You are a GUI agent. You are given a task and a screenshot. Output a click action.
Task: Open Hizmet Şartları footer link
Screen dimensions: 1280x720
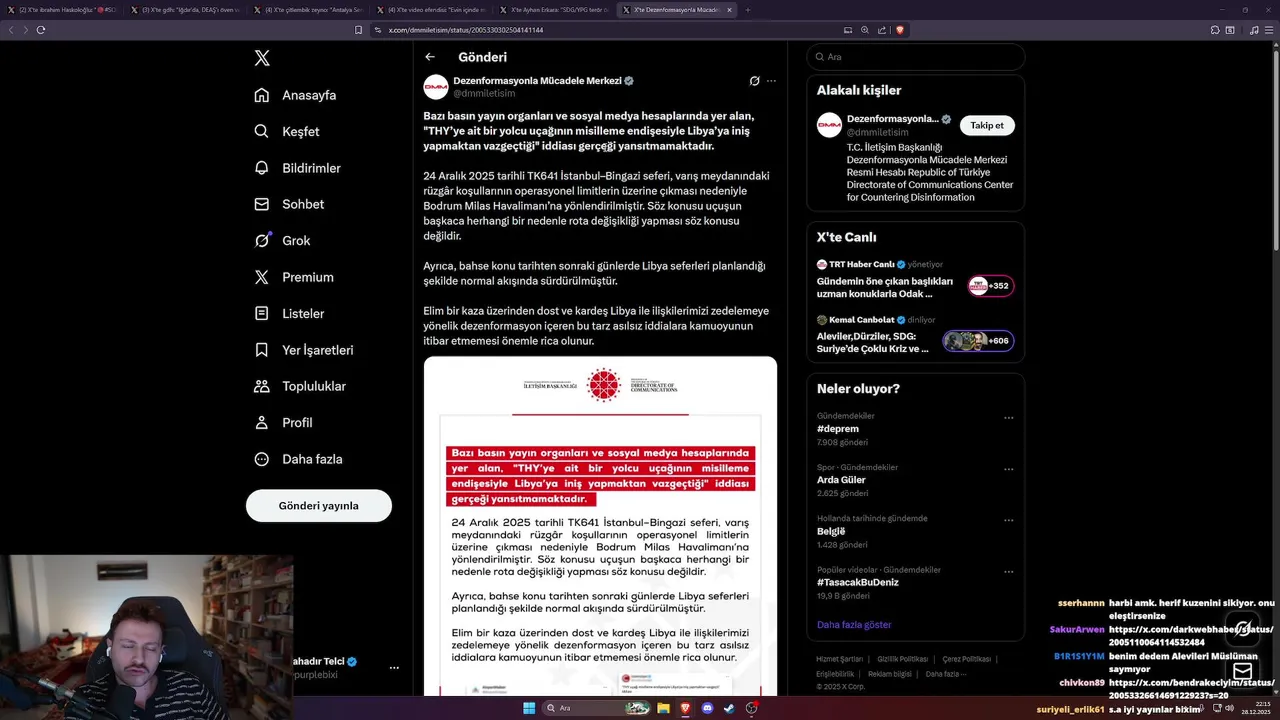pyautogui.click(x=839, y=659)
